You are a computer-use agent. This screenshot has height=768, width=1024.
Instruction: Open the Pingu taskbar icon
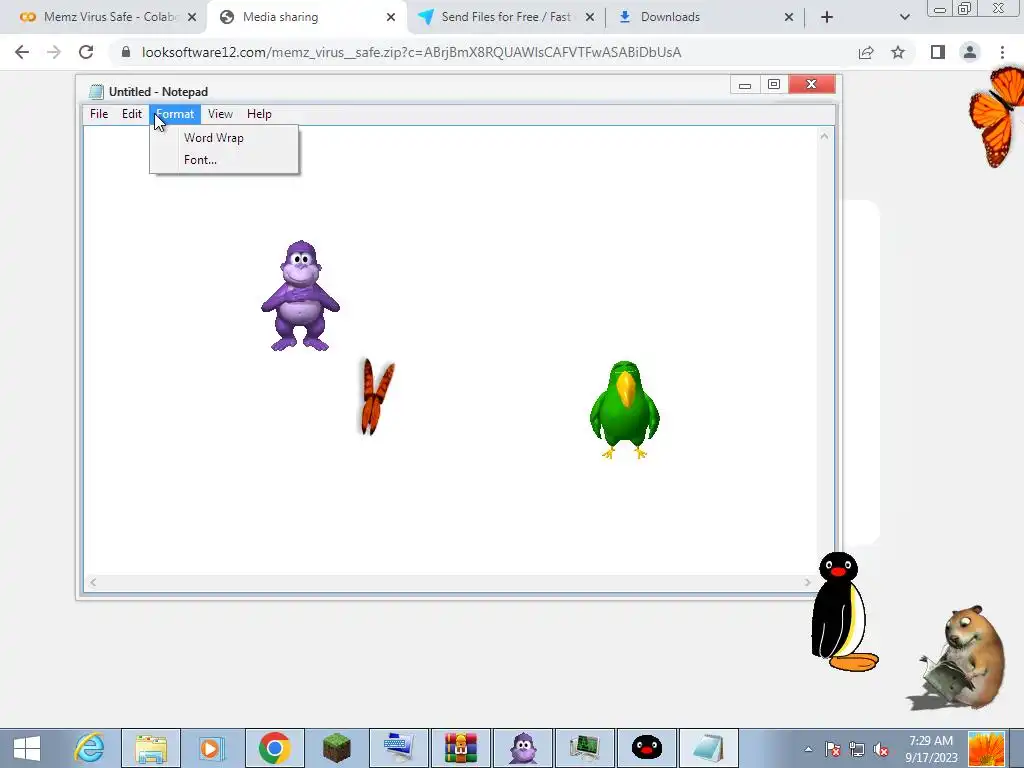(x=647, y=748)
